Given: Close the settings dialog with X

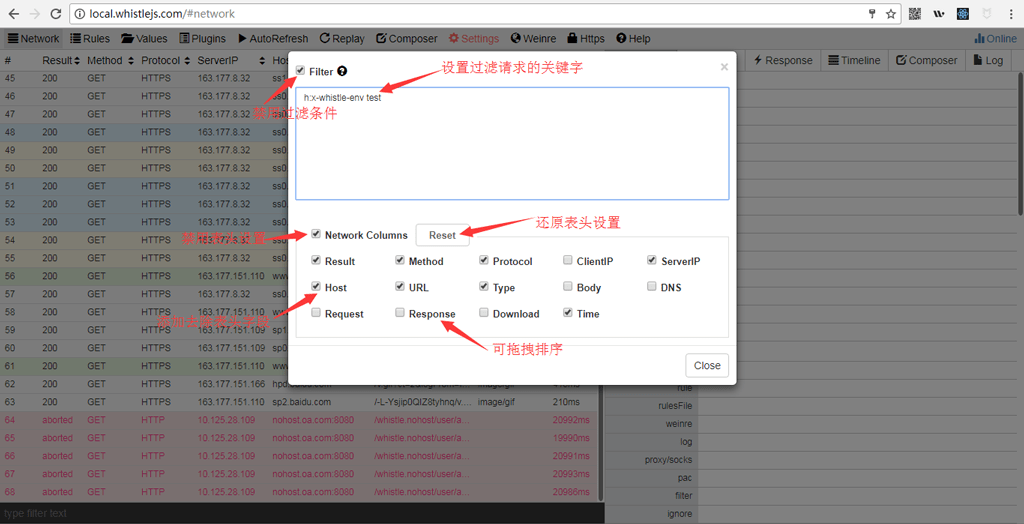Looking at the screenshot, I should [724, 68].
